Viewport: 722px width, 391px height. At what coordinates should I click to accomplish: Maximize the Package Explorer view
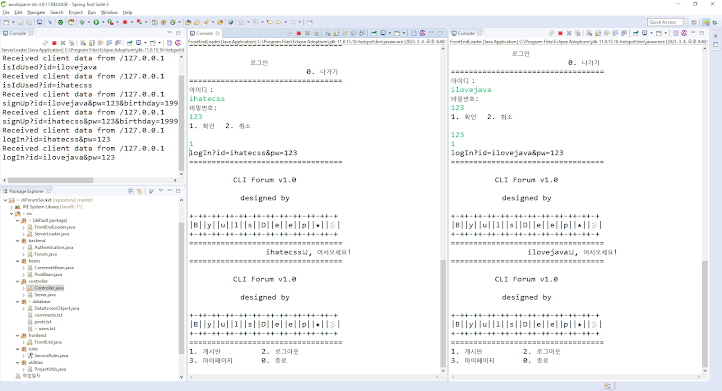tap(178, 191)
